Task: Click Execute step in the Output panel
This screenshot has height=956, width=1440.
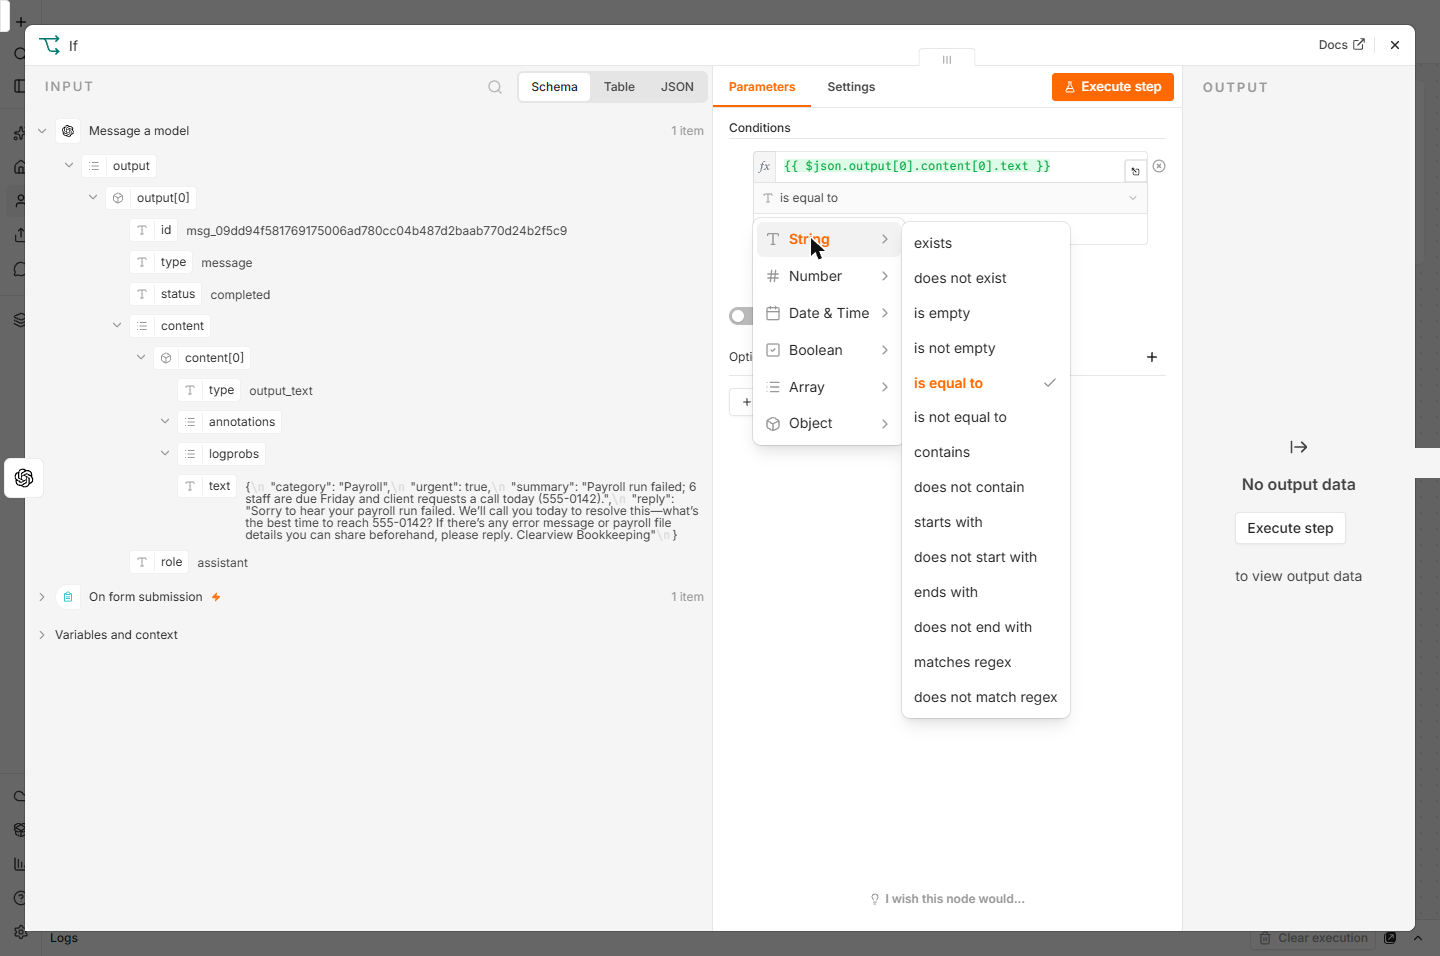Action: 1290,528
